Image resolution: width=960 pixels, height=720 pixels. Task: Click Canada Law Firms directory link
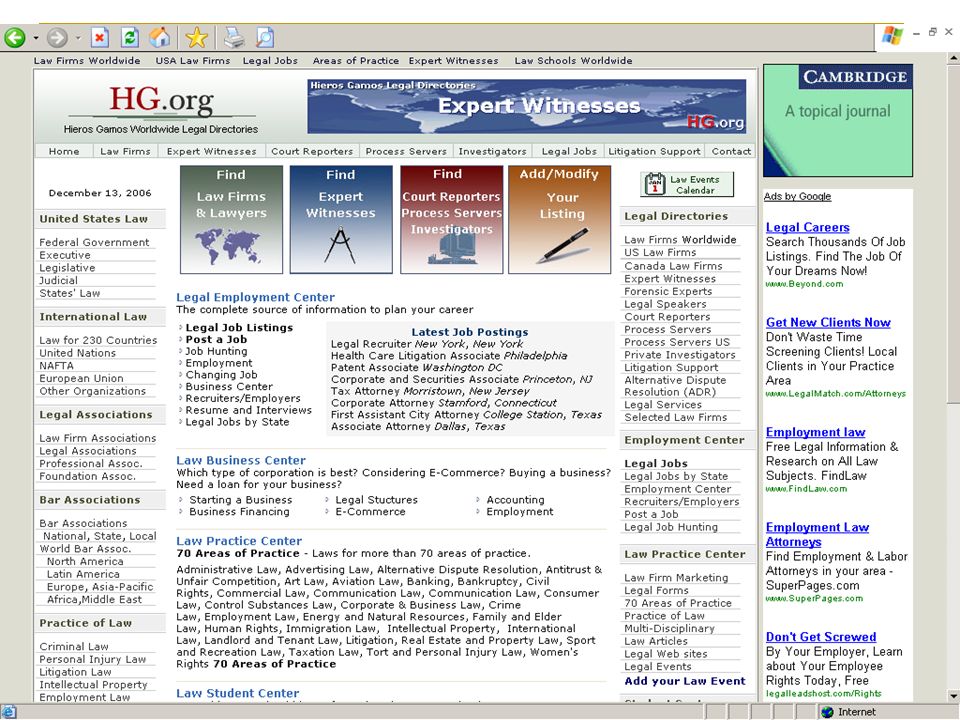pyautogui.click(x=673, y=266)
